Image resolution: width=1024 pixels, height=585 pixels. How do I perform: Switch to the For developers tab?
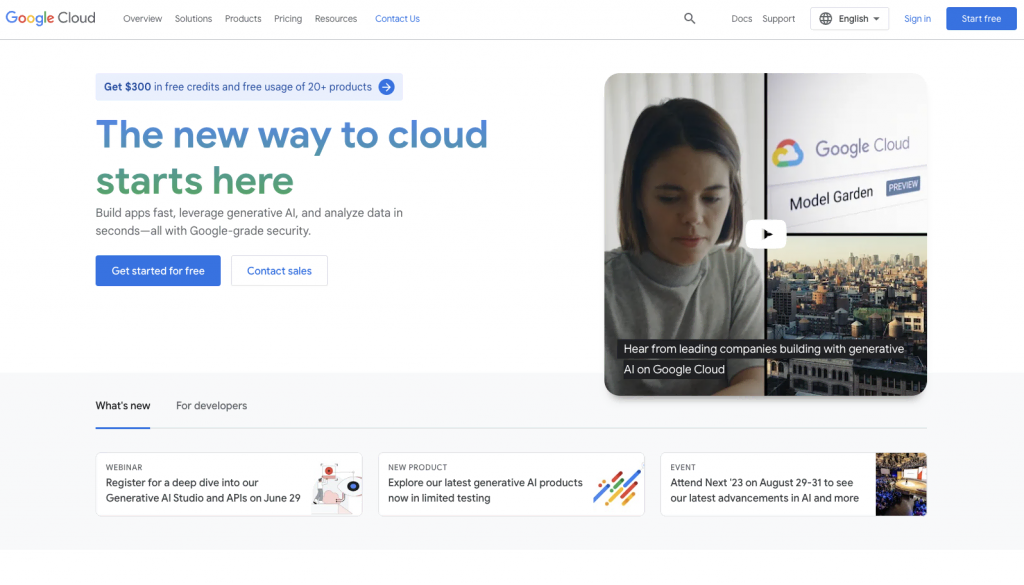[211, 406]
